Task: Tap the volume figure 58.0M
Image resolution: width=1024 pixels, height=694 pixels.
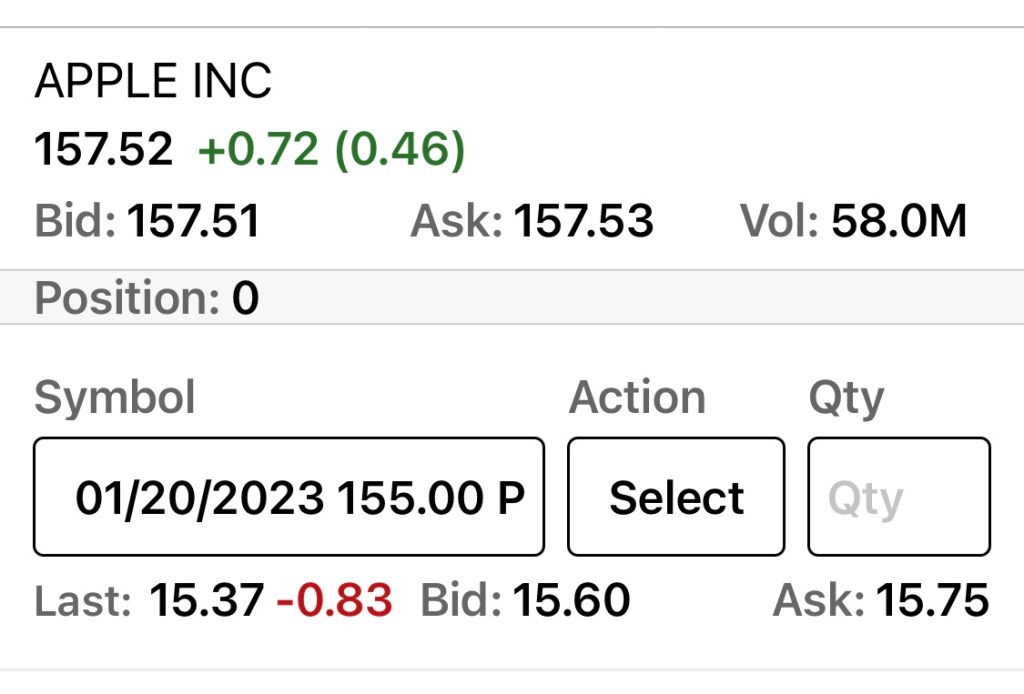Action: [x=899, y=221]
